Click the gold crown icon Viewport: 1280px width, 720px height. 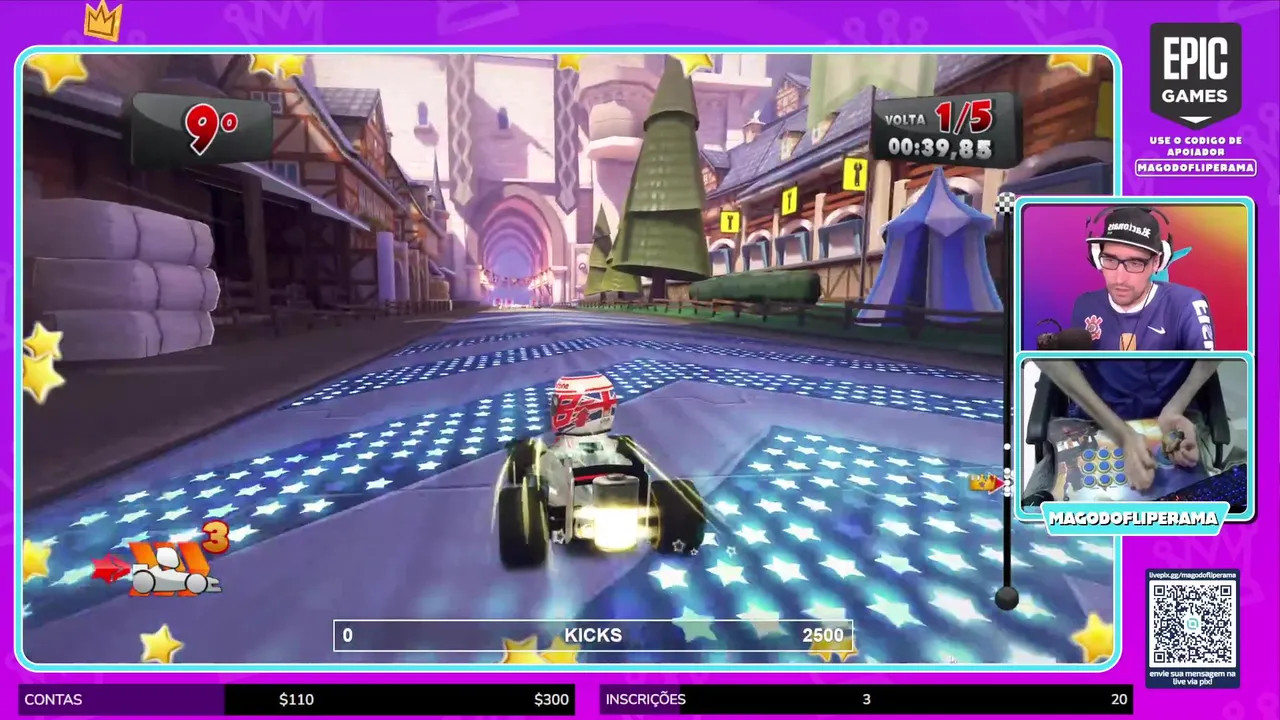[x=103, y=20]
